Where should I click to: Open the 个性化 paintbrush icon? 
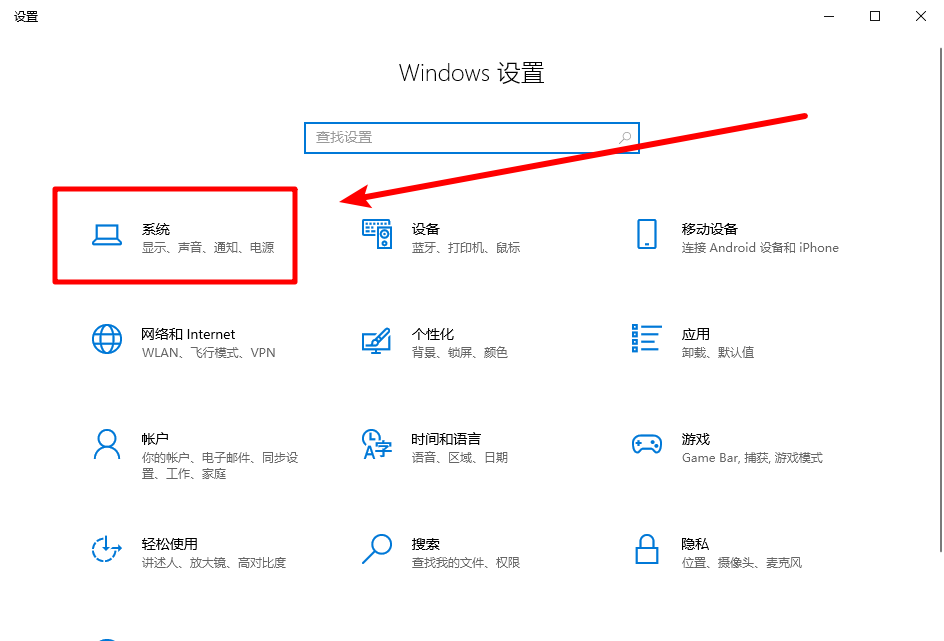pyautogui.click(x=376, y=341)
